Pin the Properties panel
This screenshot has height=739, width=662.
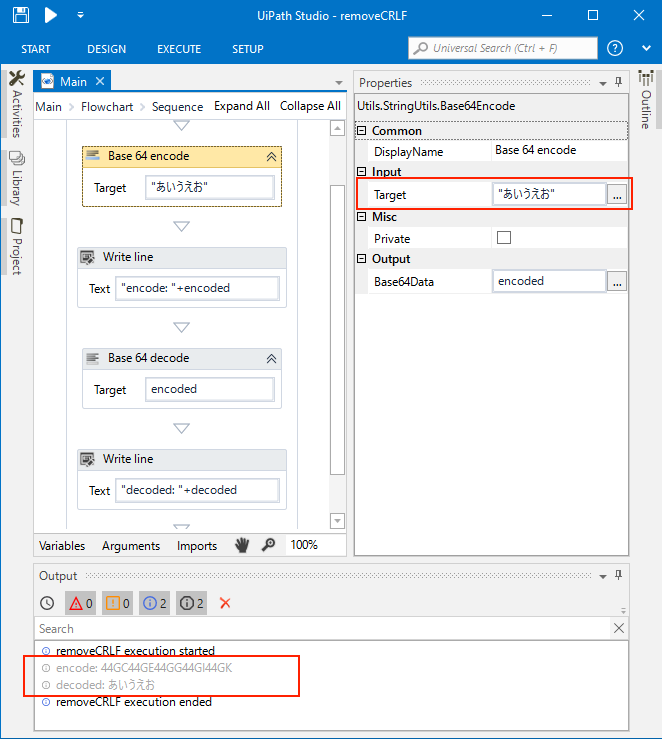tap(618, 82)
